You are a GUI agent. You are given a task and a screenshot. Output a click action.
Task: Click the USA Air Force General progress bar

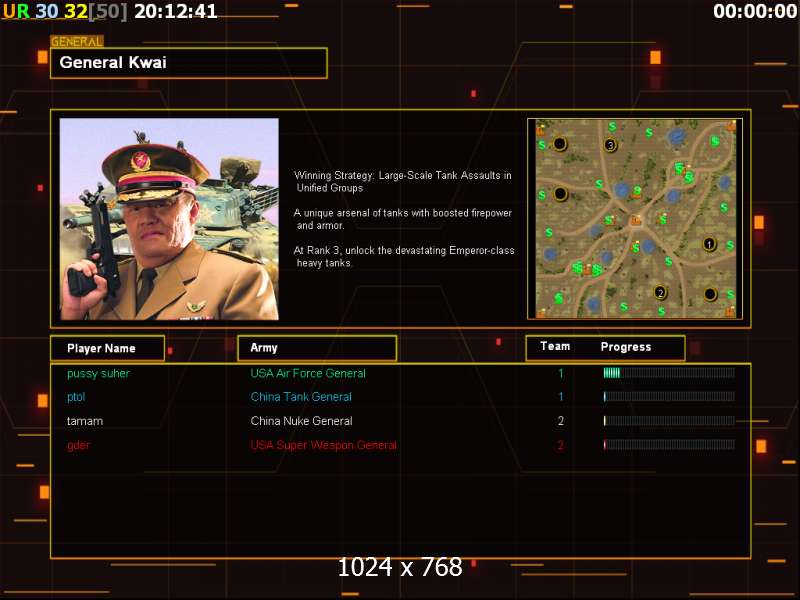point(668,373)
